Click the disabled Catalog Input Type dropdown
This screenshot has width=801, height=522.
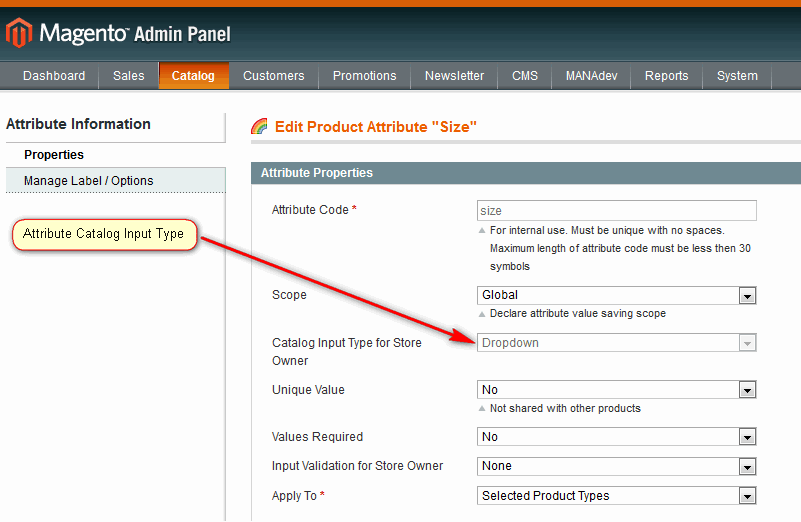(x=617, y=343)
